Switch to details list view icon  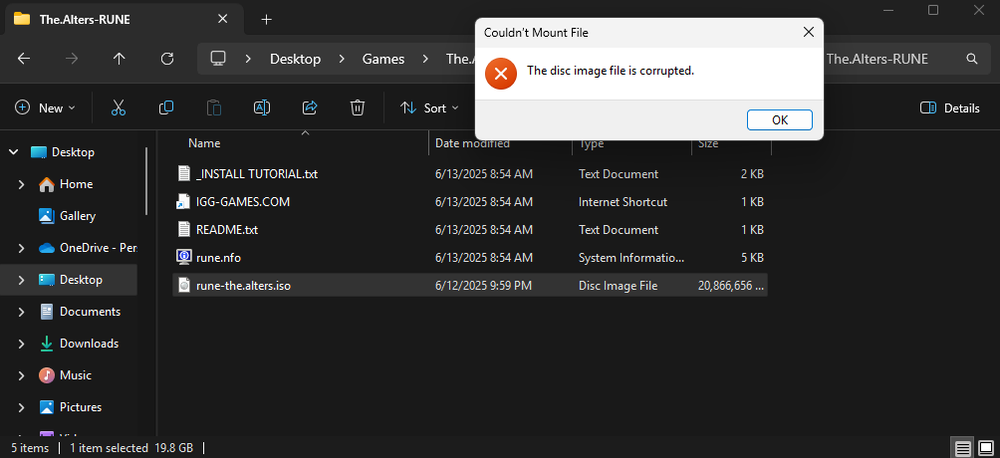click(x=963, y=448)
